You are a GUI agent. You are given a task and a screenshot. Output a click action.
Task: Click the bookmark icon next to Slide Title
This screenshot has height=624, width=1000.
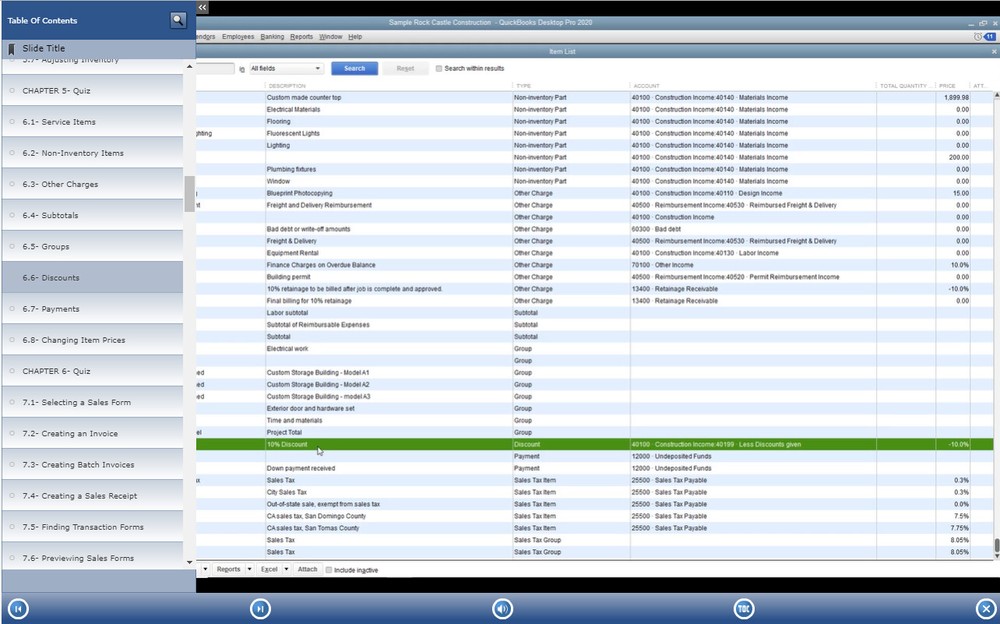pos(11,47)
